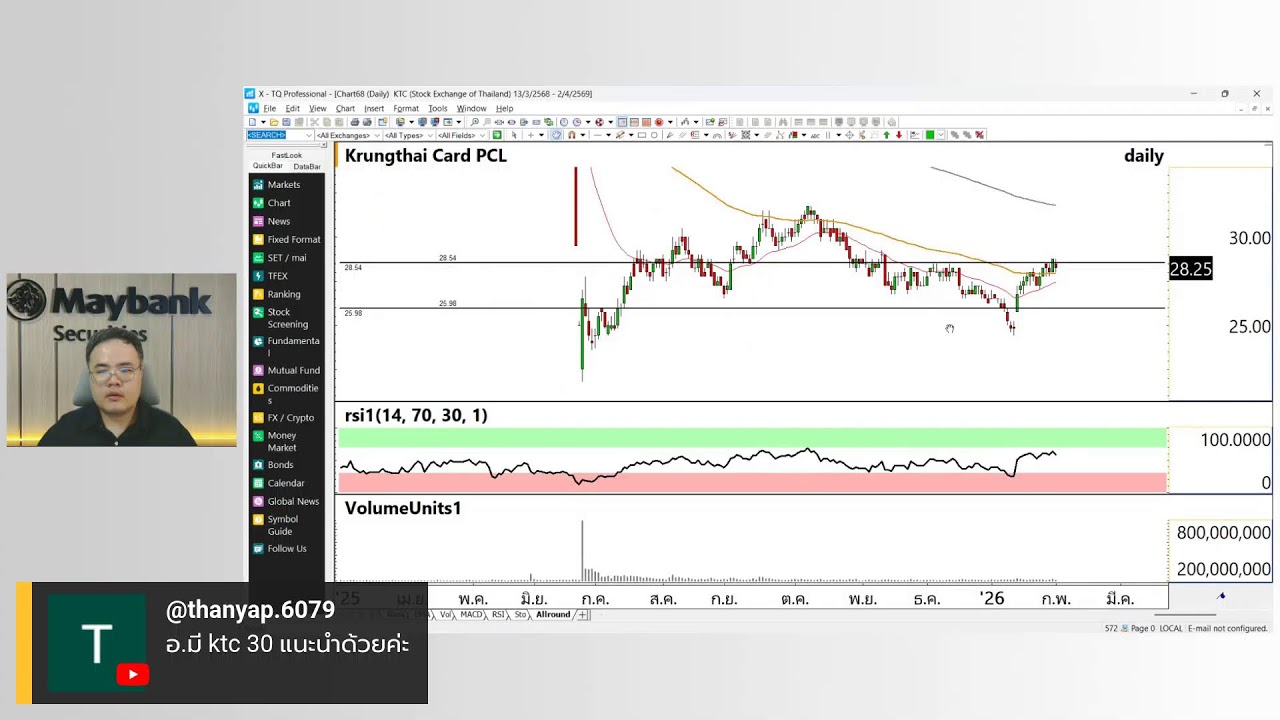Switch to the QuickBar tab

tap(267, 166)
